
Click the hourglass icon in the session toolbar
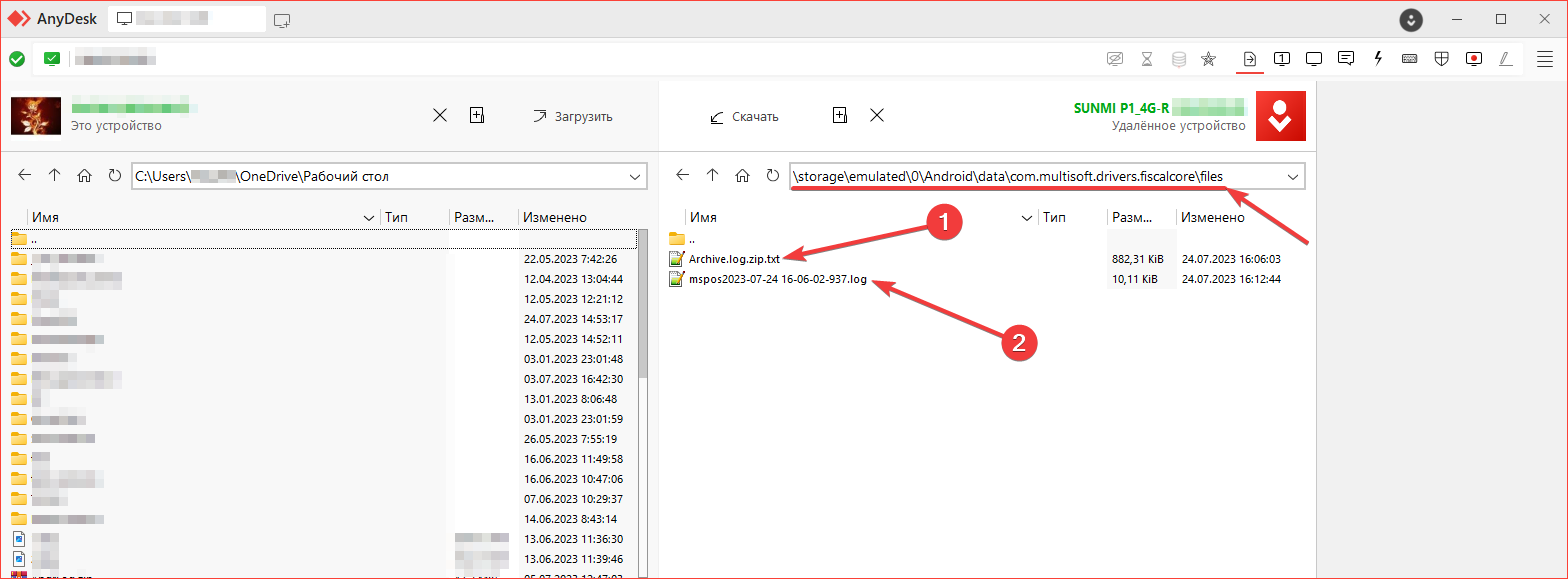point(1147,59)
